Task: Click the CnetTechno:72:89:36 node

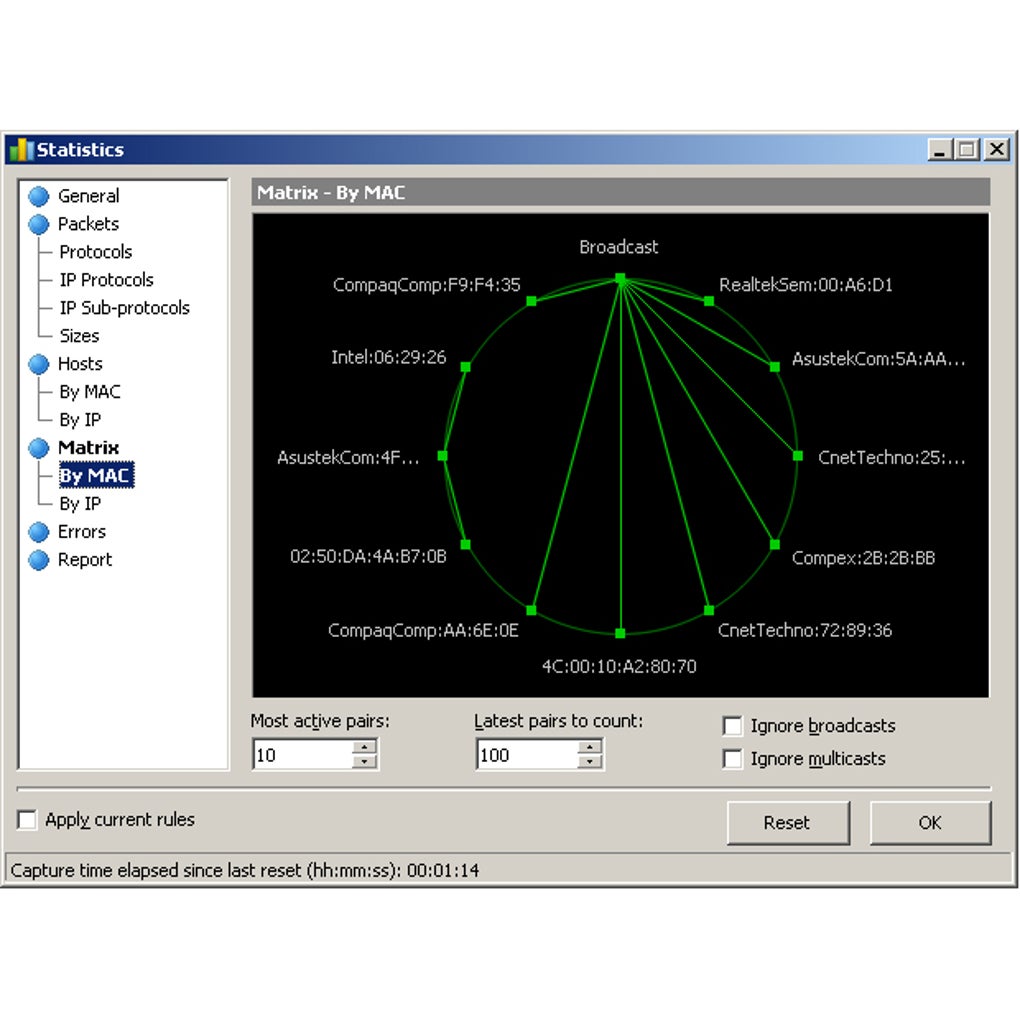Action: click(x=709, y=610)
